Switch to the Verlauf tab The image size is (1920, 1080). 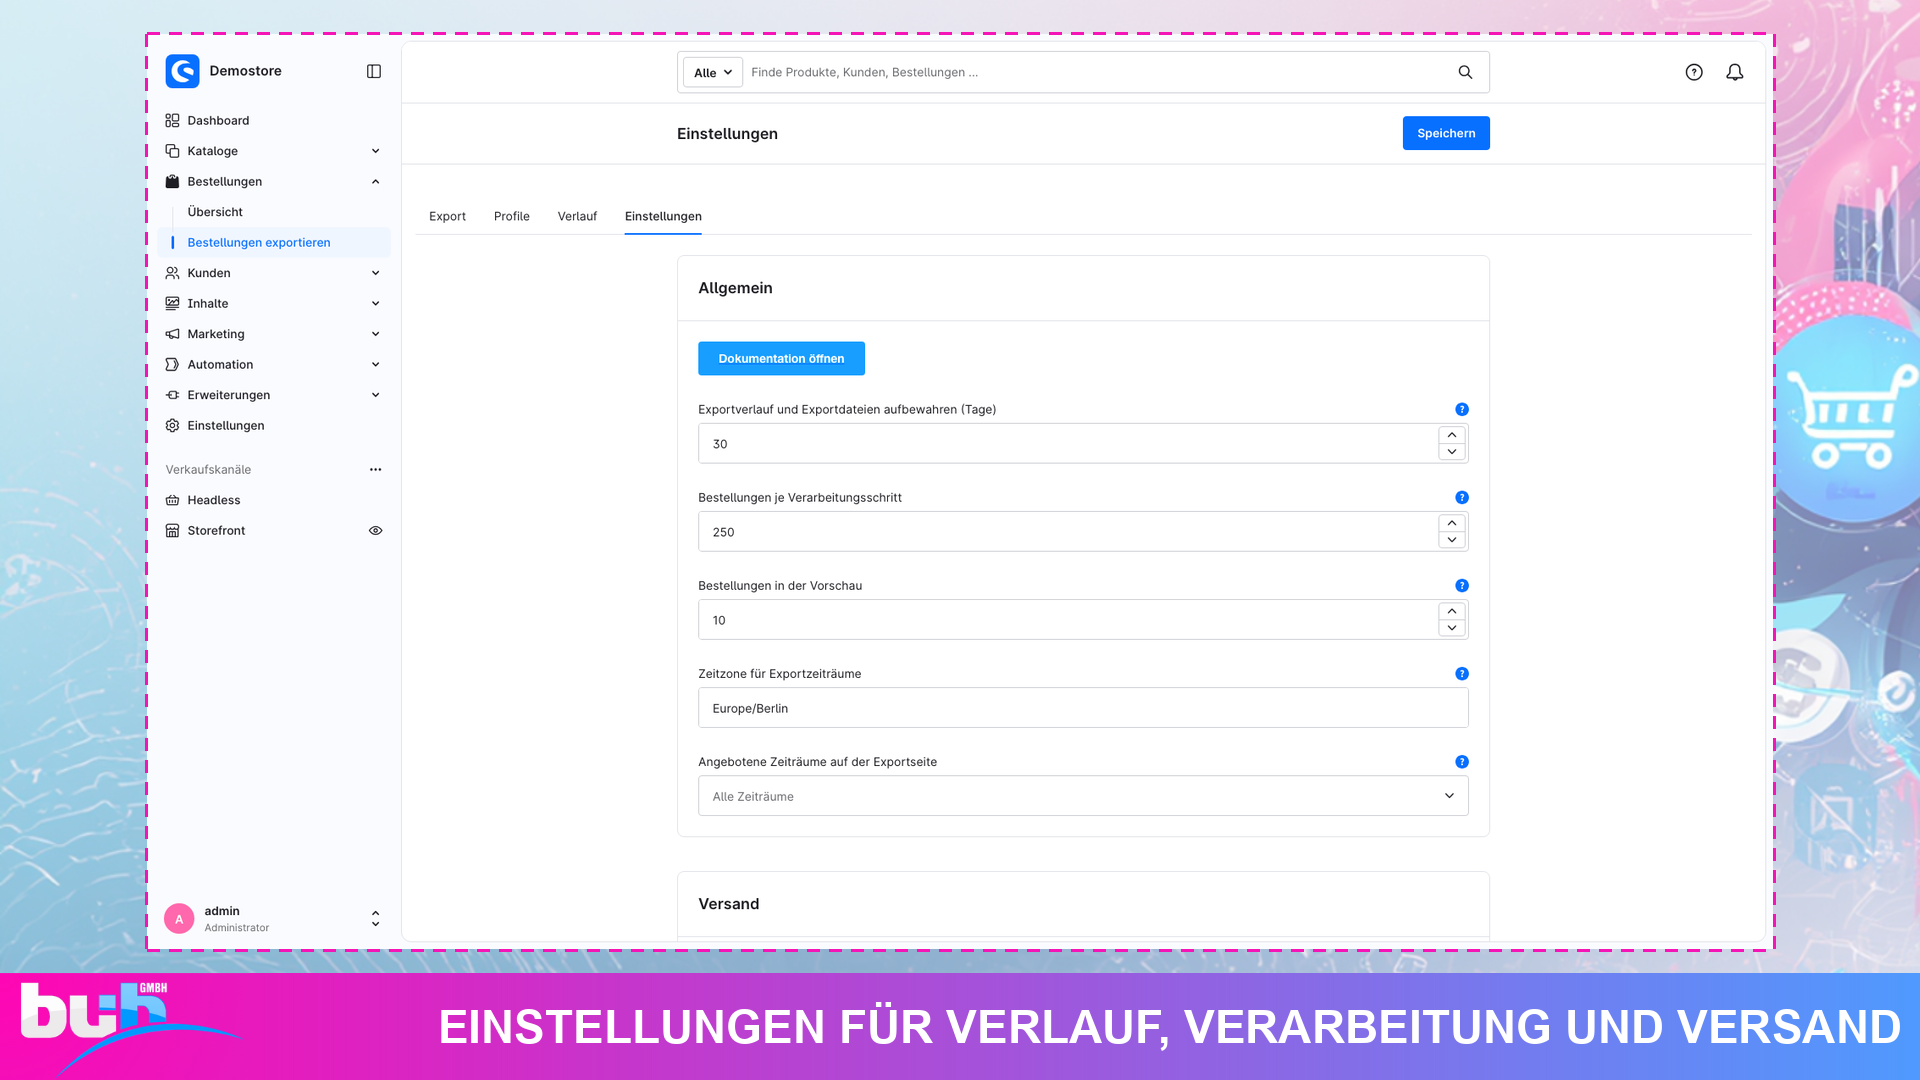(x=577, y=216)
